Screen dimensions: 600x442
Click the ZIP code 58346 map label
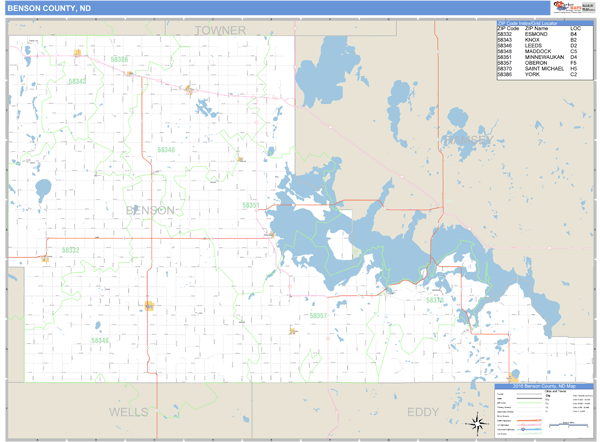pos(166,150)
